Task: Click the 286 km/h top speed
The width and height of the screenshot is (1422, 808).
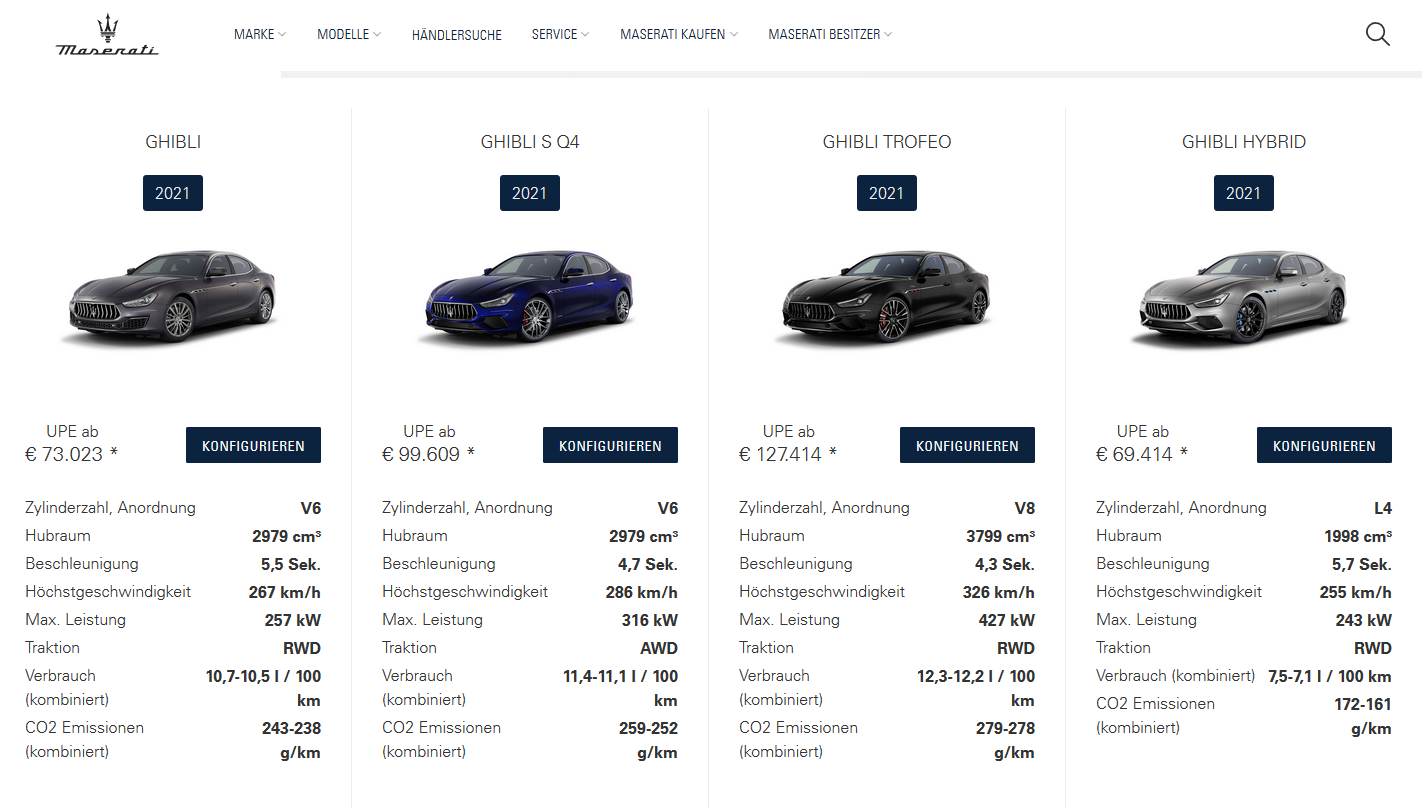Action: pyautogui.click(x=642, y=592)
